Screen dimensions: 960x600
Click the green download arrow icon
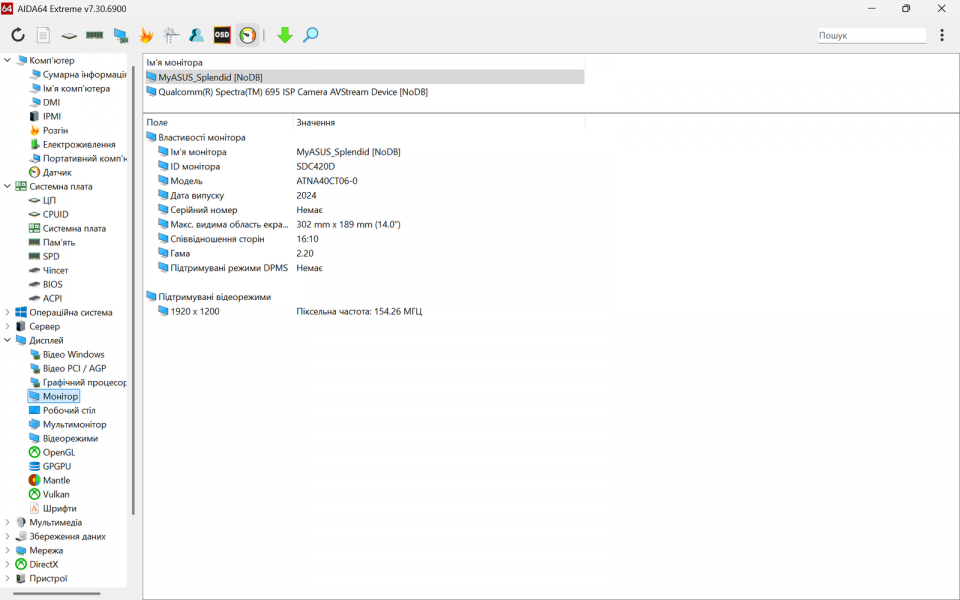pyautogui.click(x=285, y=35)
